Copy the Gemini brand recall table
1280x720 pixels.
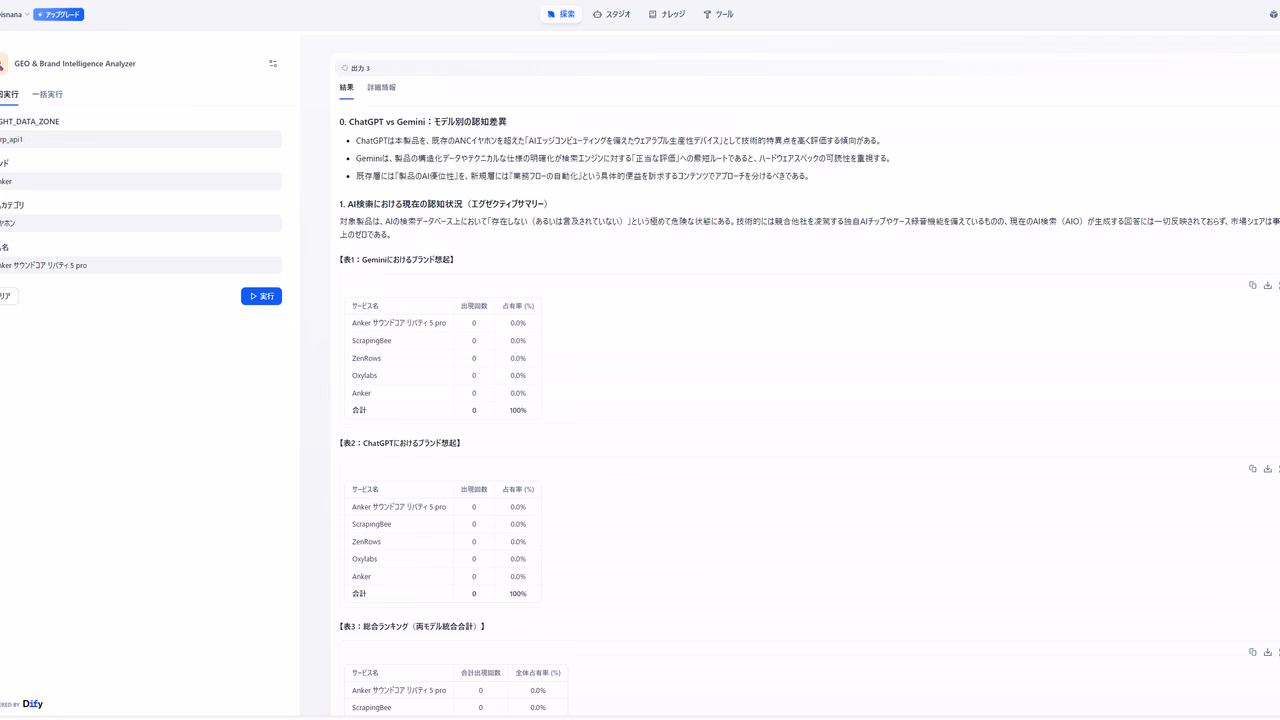[x=1252, y=285]
